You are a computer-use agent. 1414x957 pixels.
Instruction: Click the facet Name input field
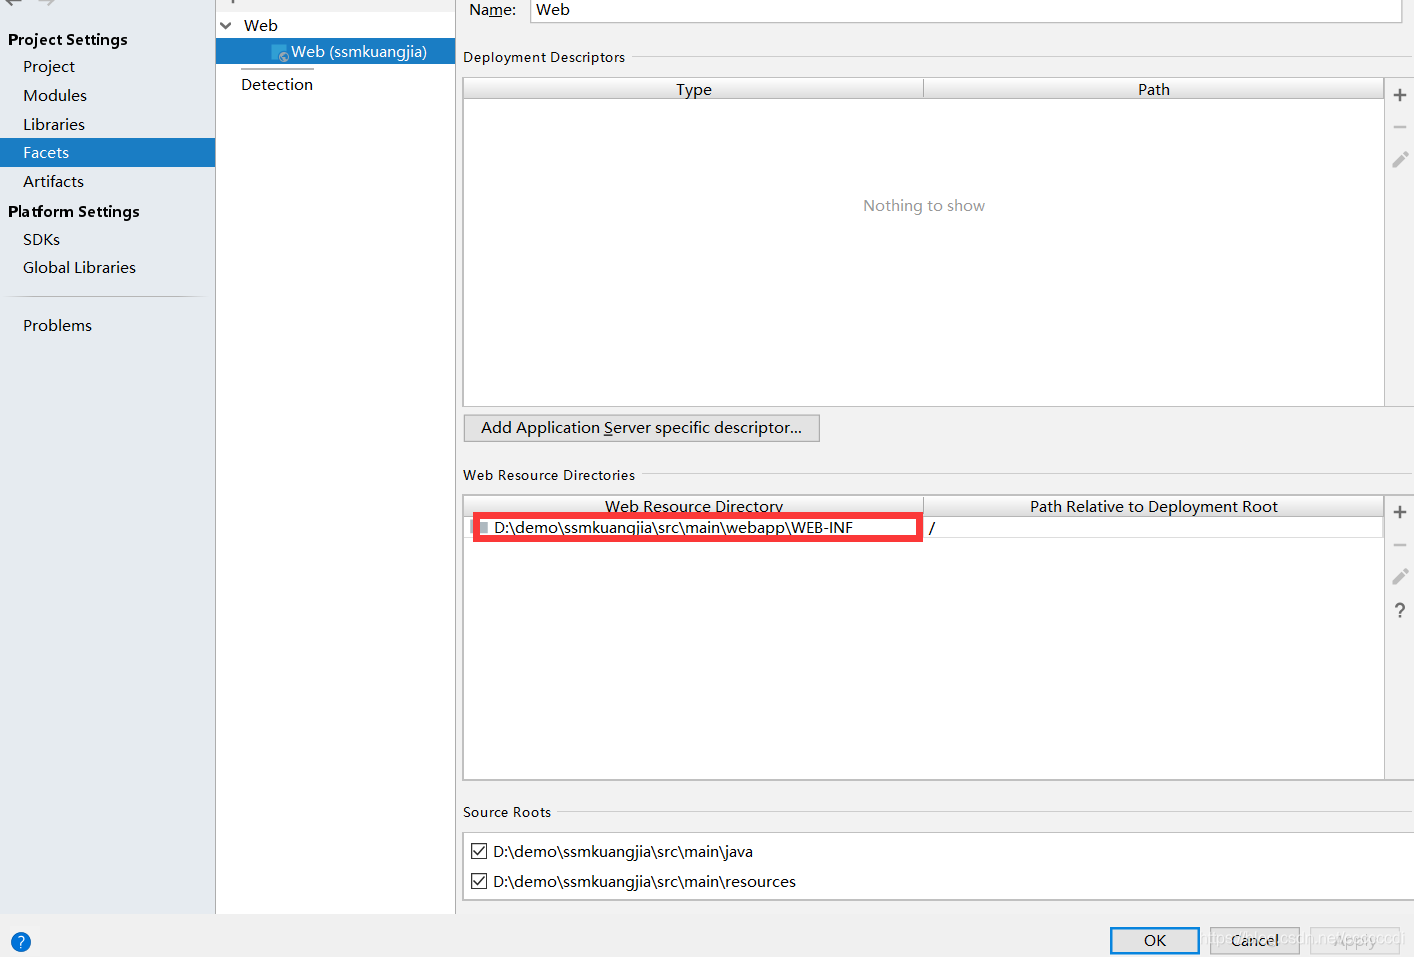(965, 10)
